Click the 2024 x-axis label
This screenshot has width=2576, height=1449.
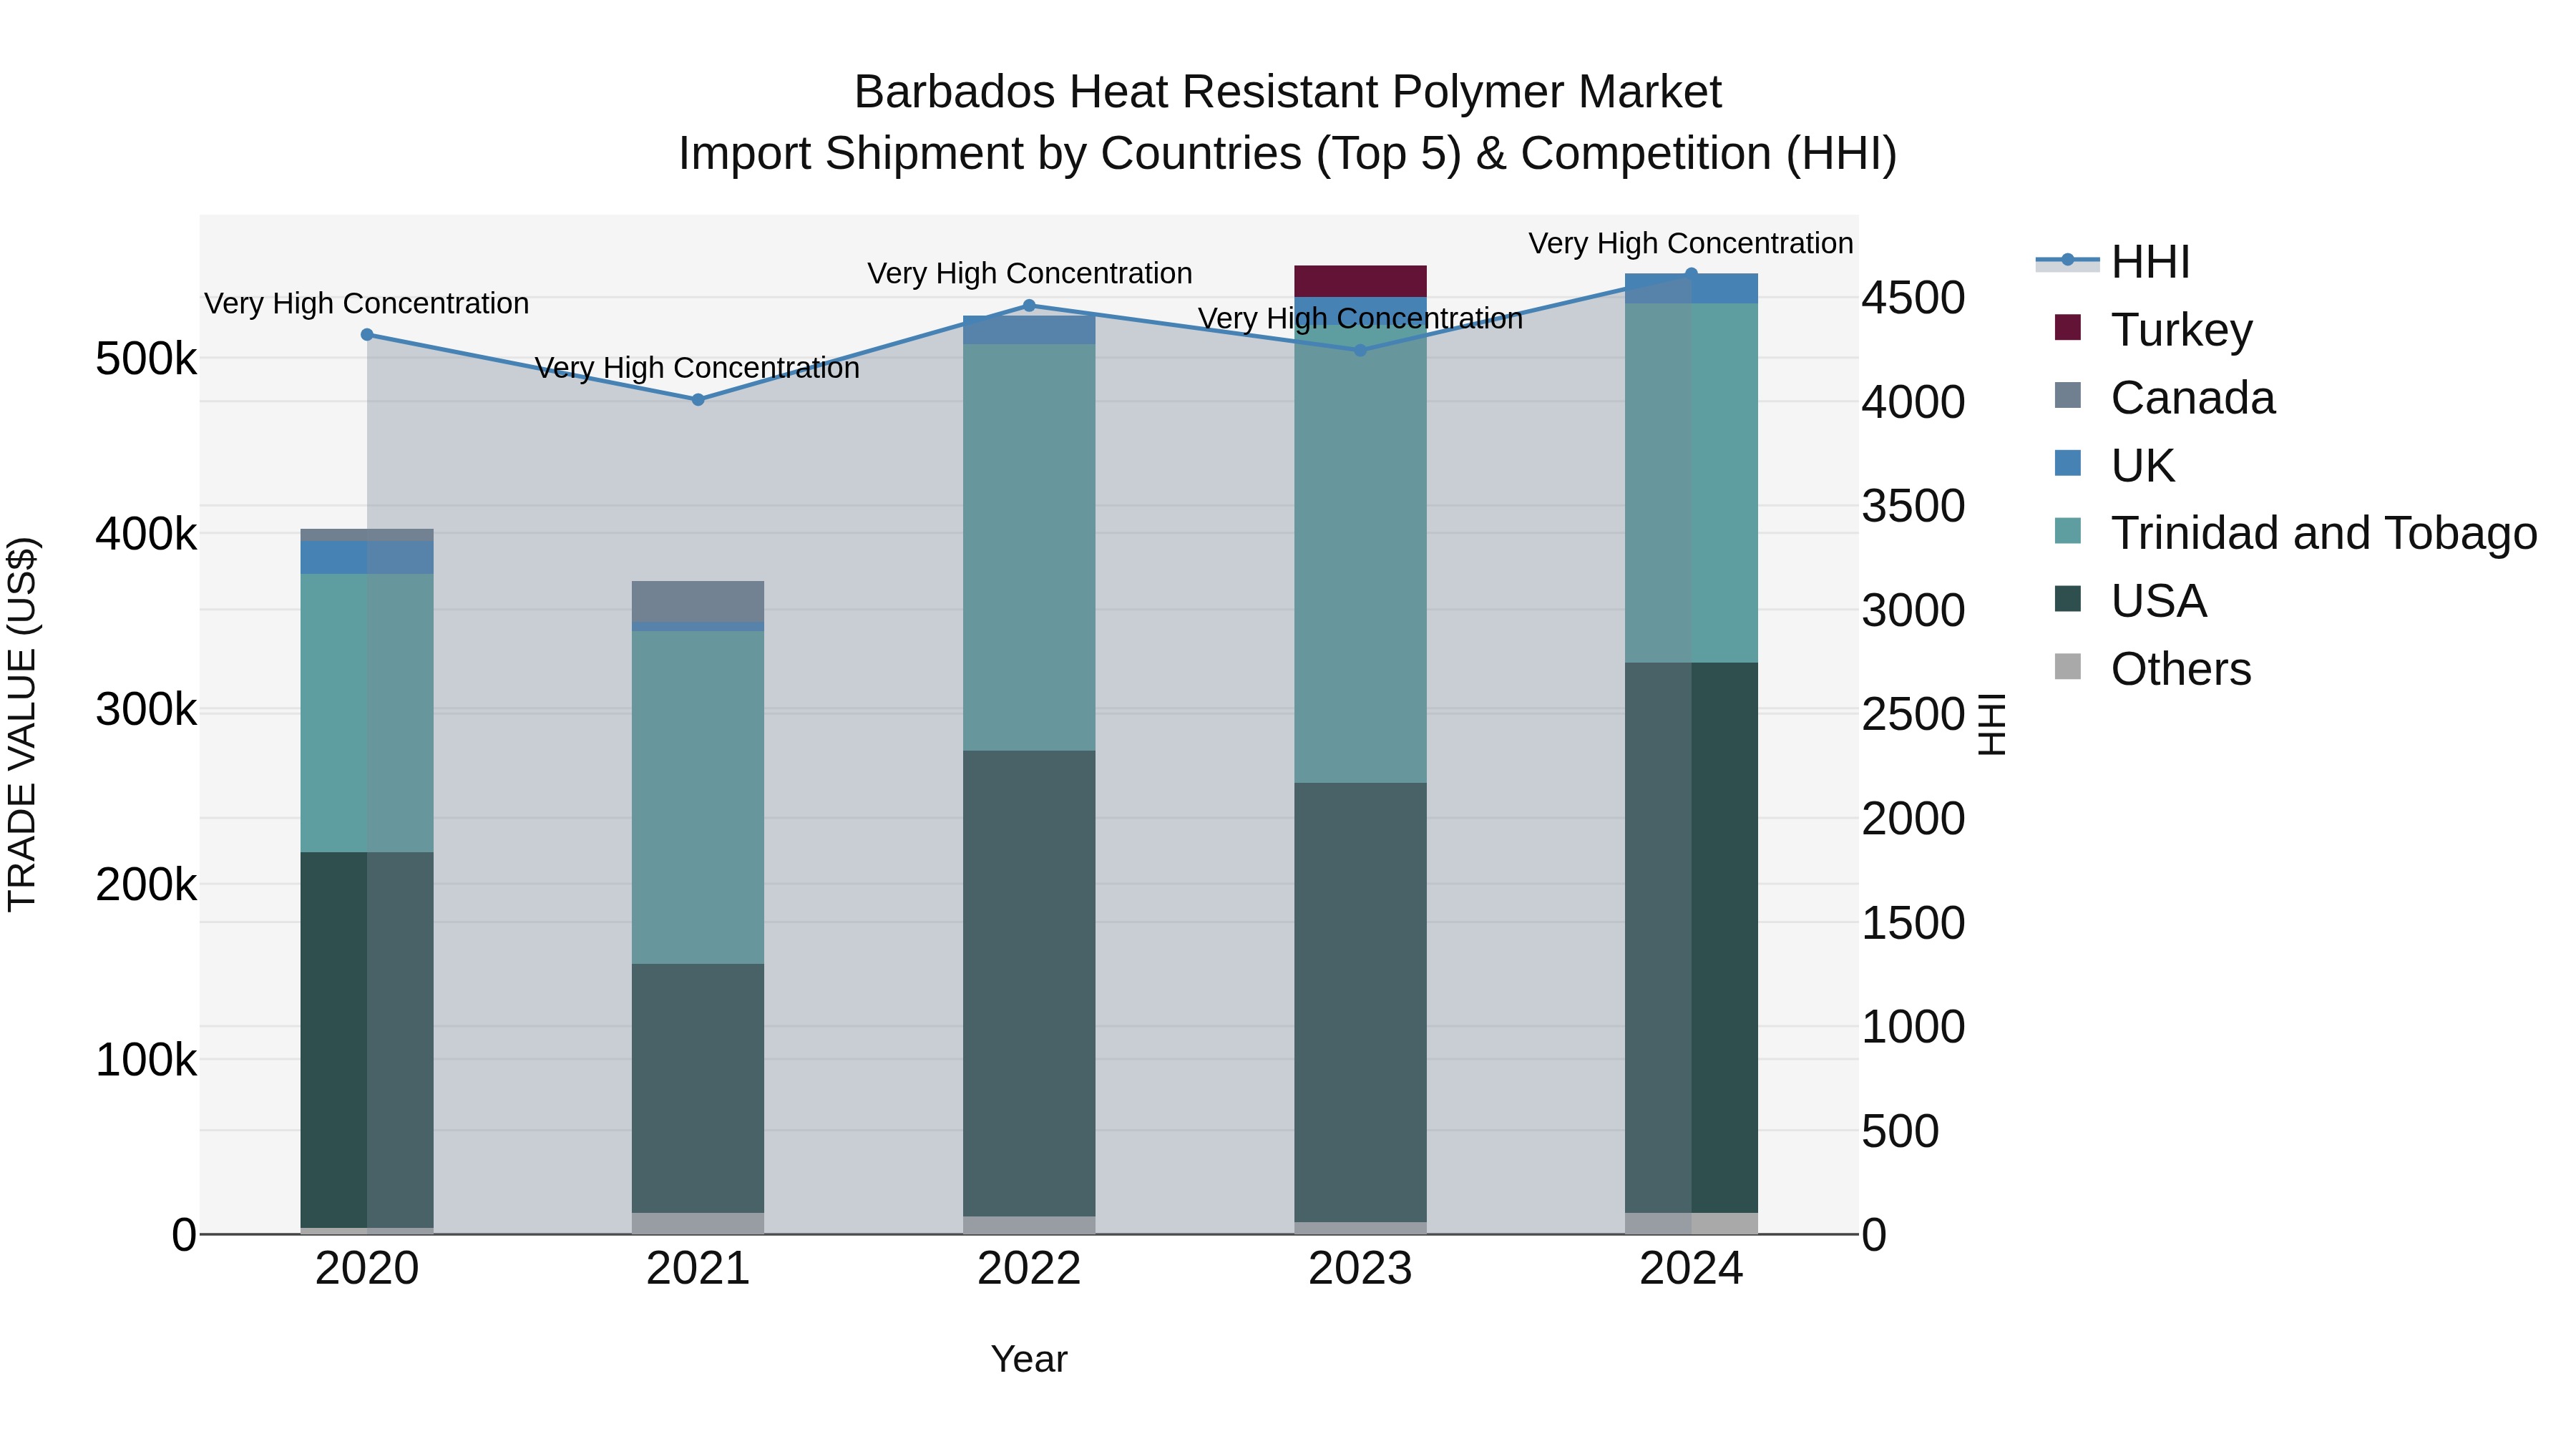(x=1691, y=1269)
